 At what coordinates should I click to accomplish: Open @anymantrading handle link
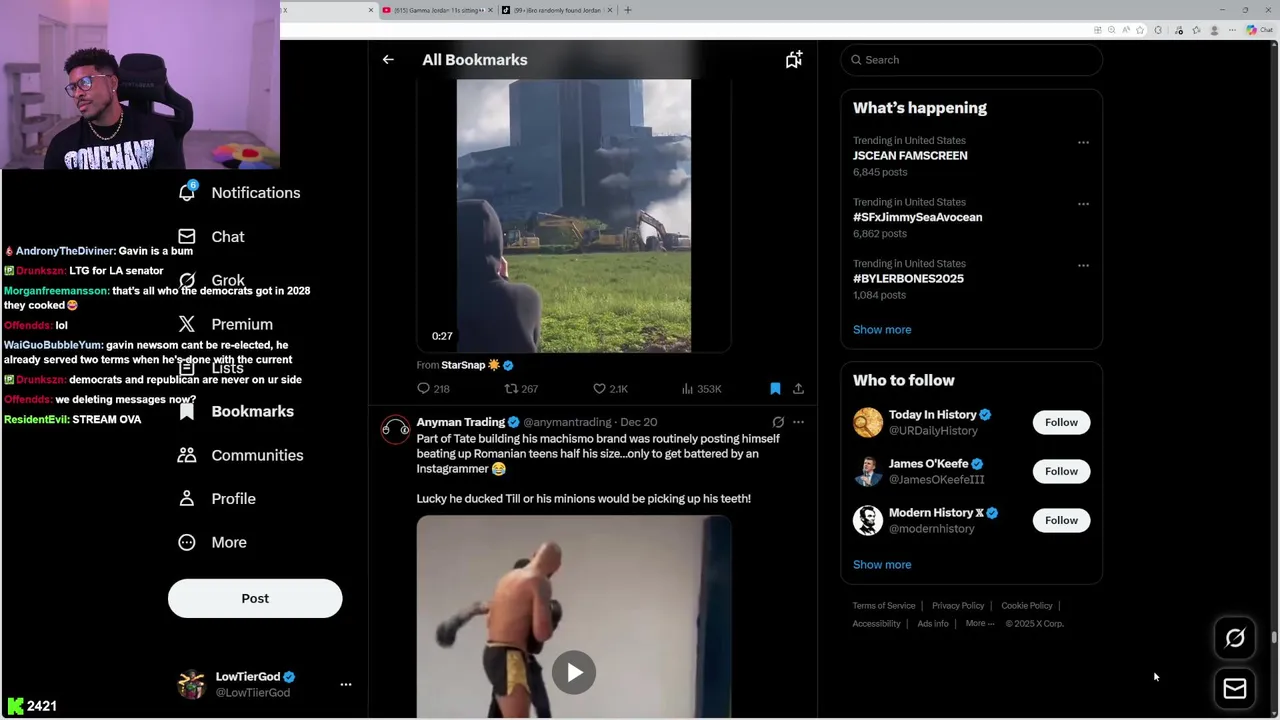(567, 423)
